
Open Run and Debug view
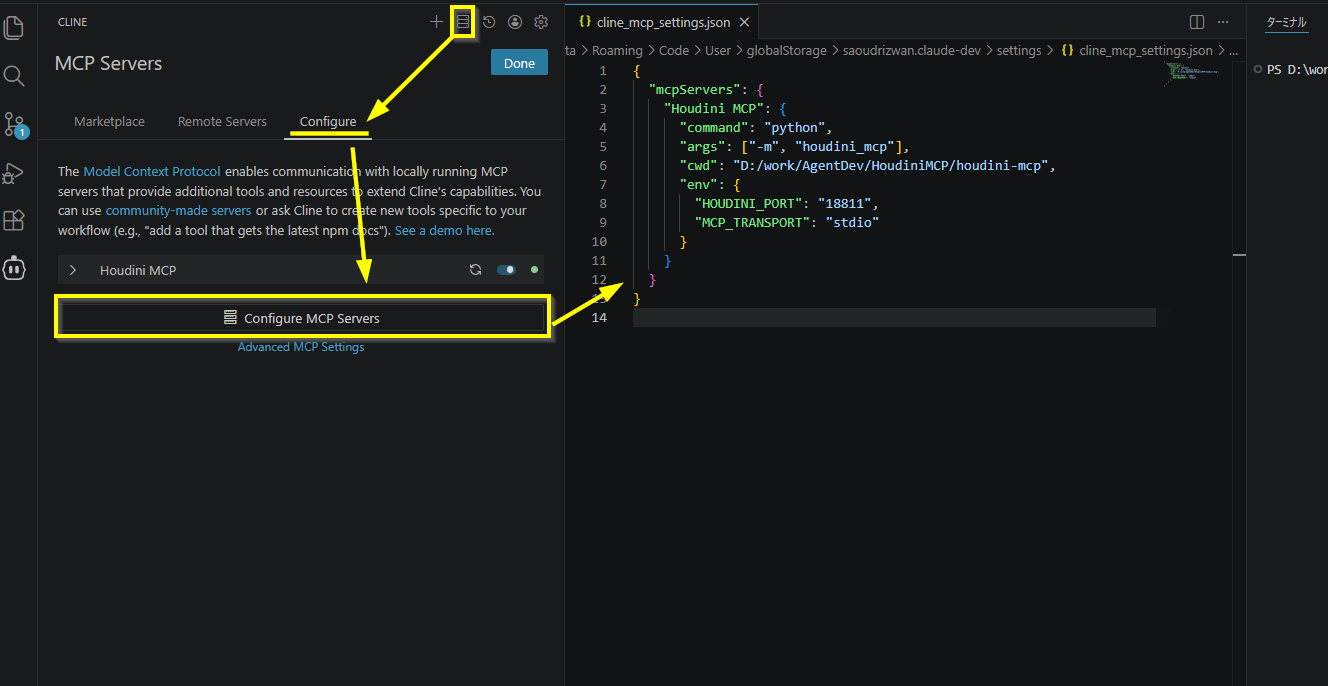pos(14,172)
